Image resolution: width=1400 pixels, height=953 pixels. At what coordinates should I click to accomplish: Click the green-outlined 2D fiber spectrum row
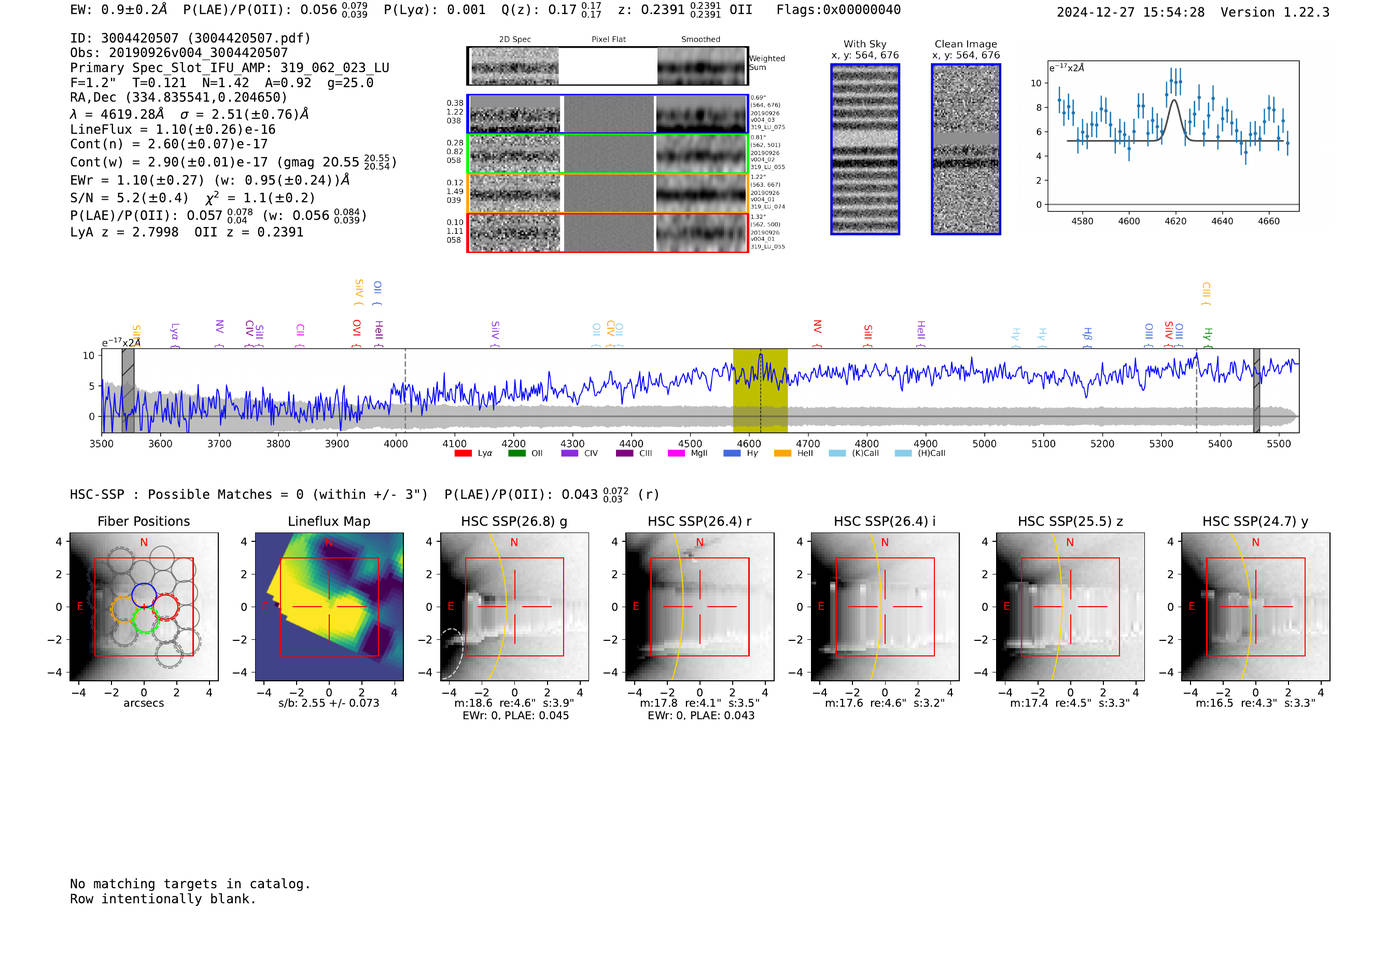tap(608, 154)
